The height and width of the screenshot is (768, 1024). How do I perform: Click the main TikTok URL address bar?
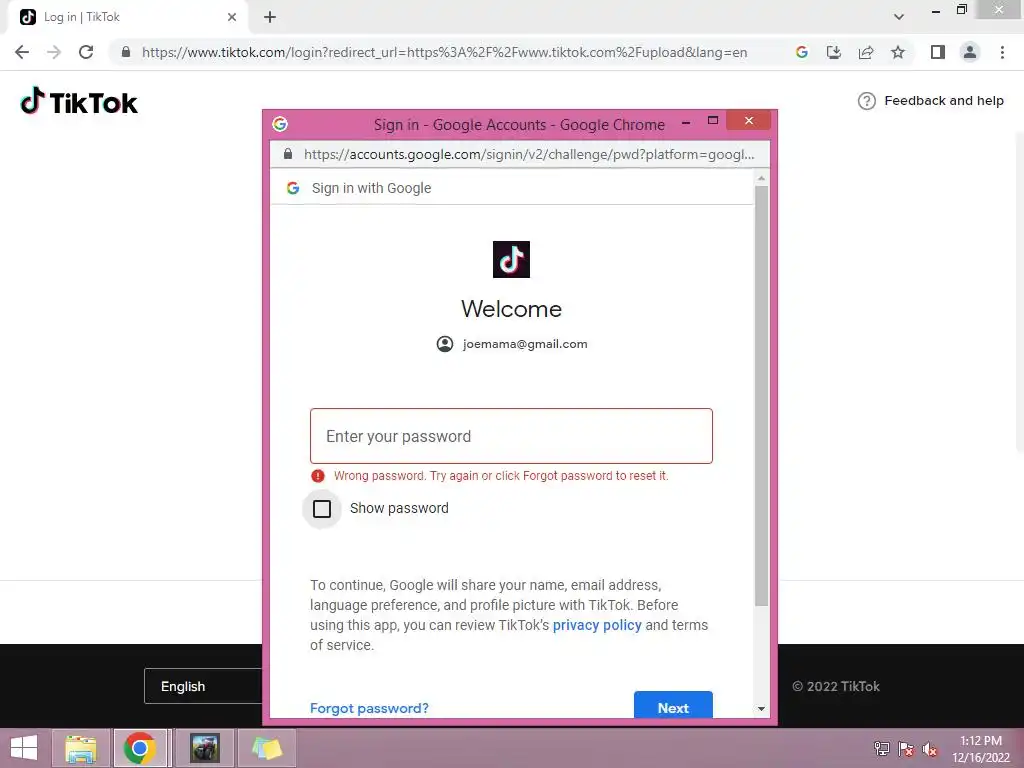point(444,52)
